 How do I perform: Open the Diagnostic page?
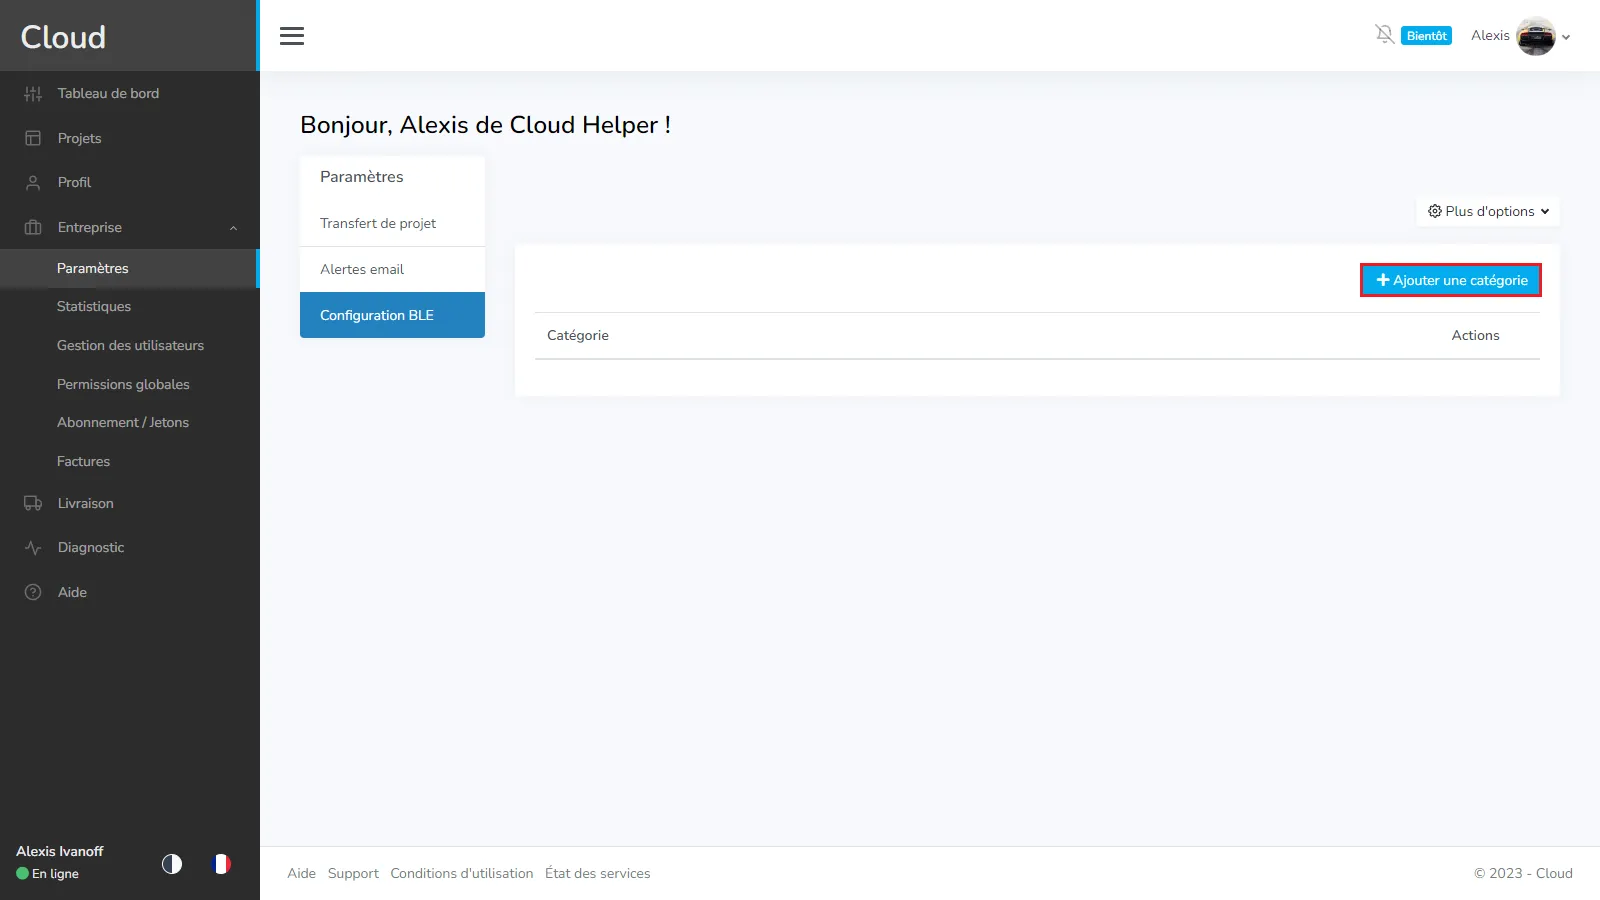click(91, 547)
